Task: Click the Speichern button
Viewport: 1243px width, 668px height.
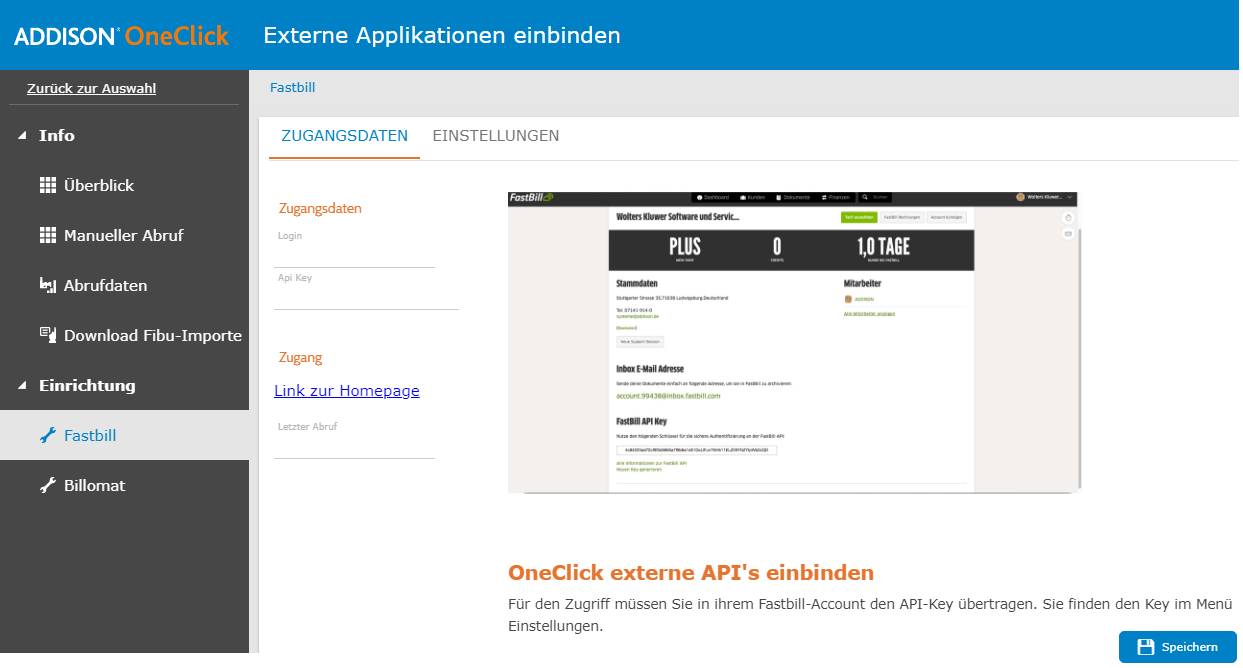Action: 1178,647
